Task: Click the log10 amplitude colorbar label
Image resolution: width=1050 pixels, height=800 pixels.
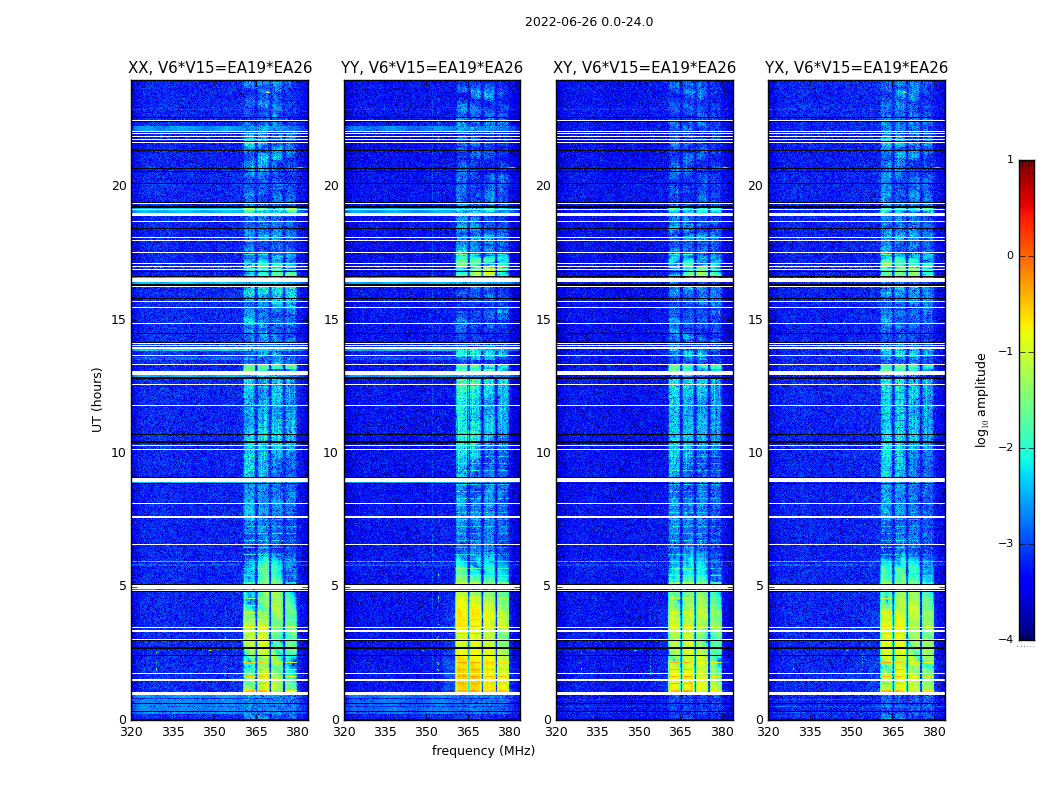Action: [x=981, y=400]
